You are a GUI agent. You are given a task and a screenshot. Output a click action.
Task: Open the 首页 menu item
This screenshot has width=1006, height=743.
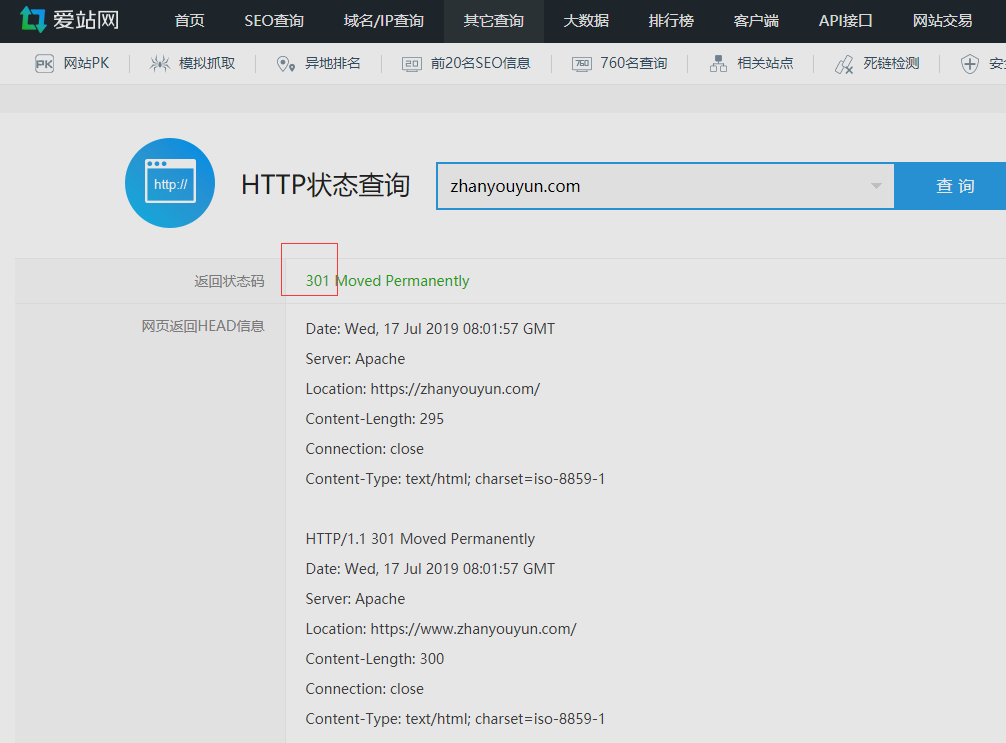click(x=189, y=21)
